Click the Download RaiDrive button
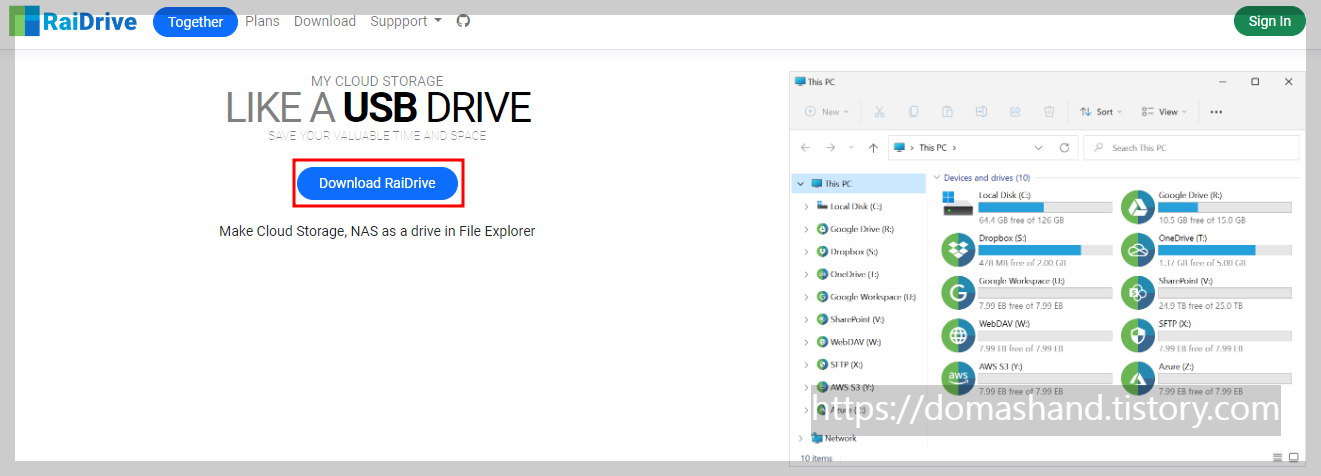Screen dimensions: 1321x476 pyautogui.click(x=377, y=183)
